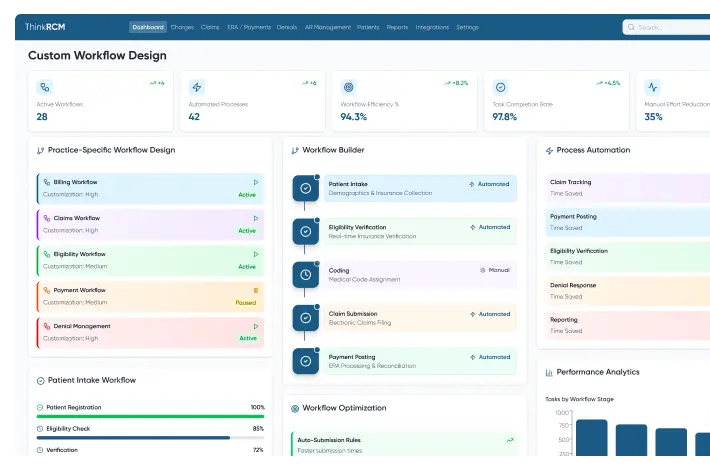The height and width of the screenshot is (470, 710).
Task: Switch to Integrations tab
Action: pos(432,27)
